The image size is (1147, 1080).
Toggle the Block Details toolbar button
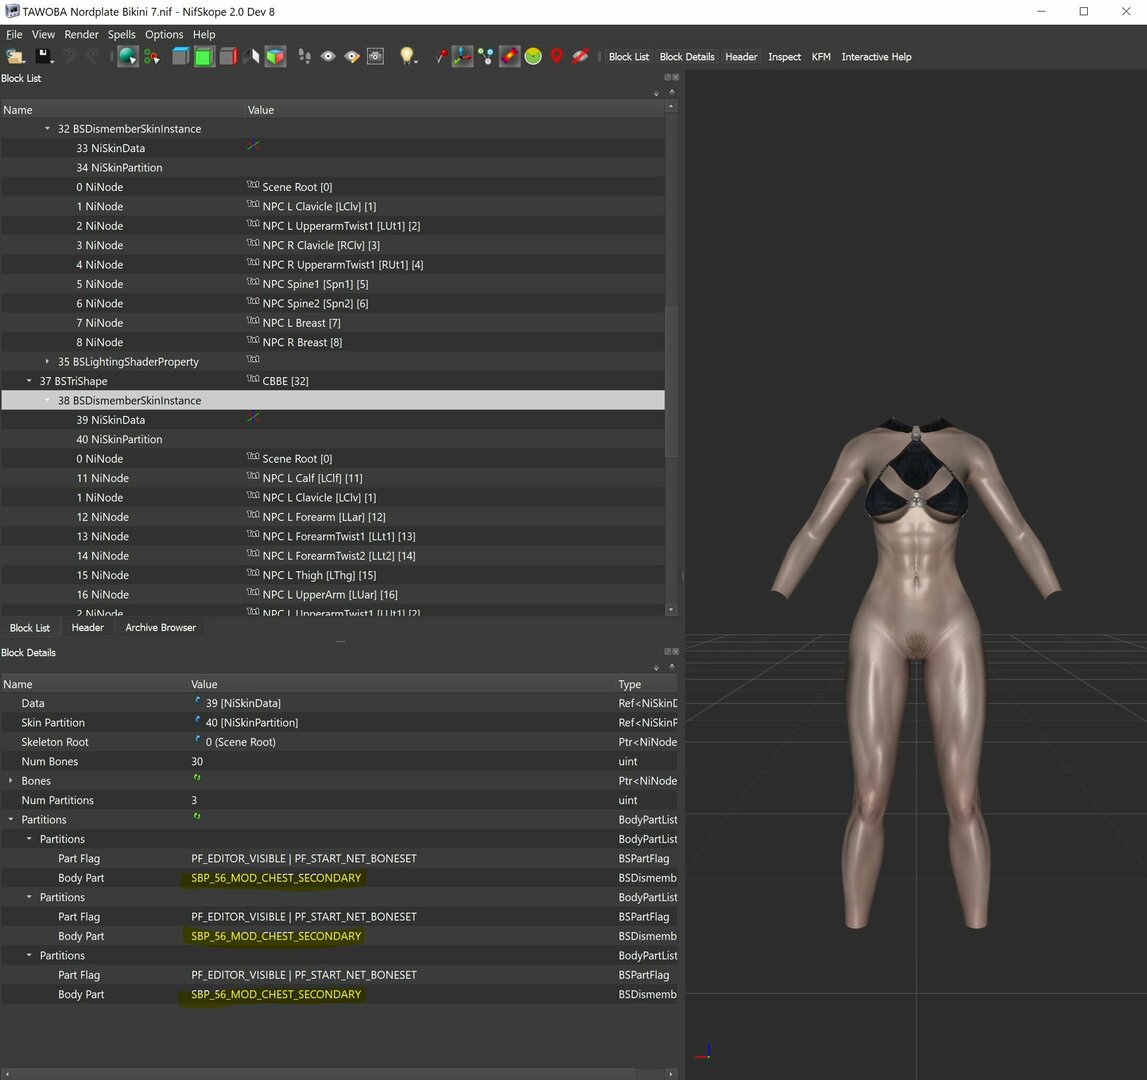[687, 56]
